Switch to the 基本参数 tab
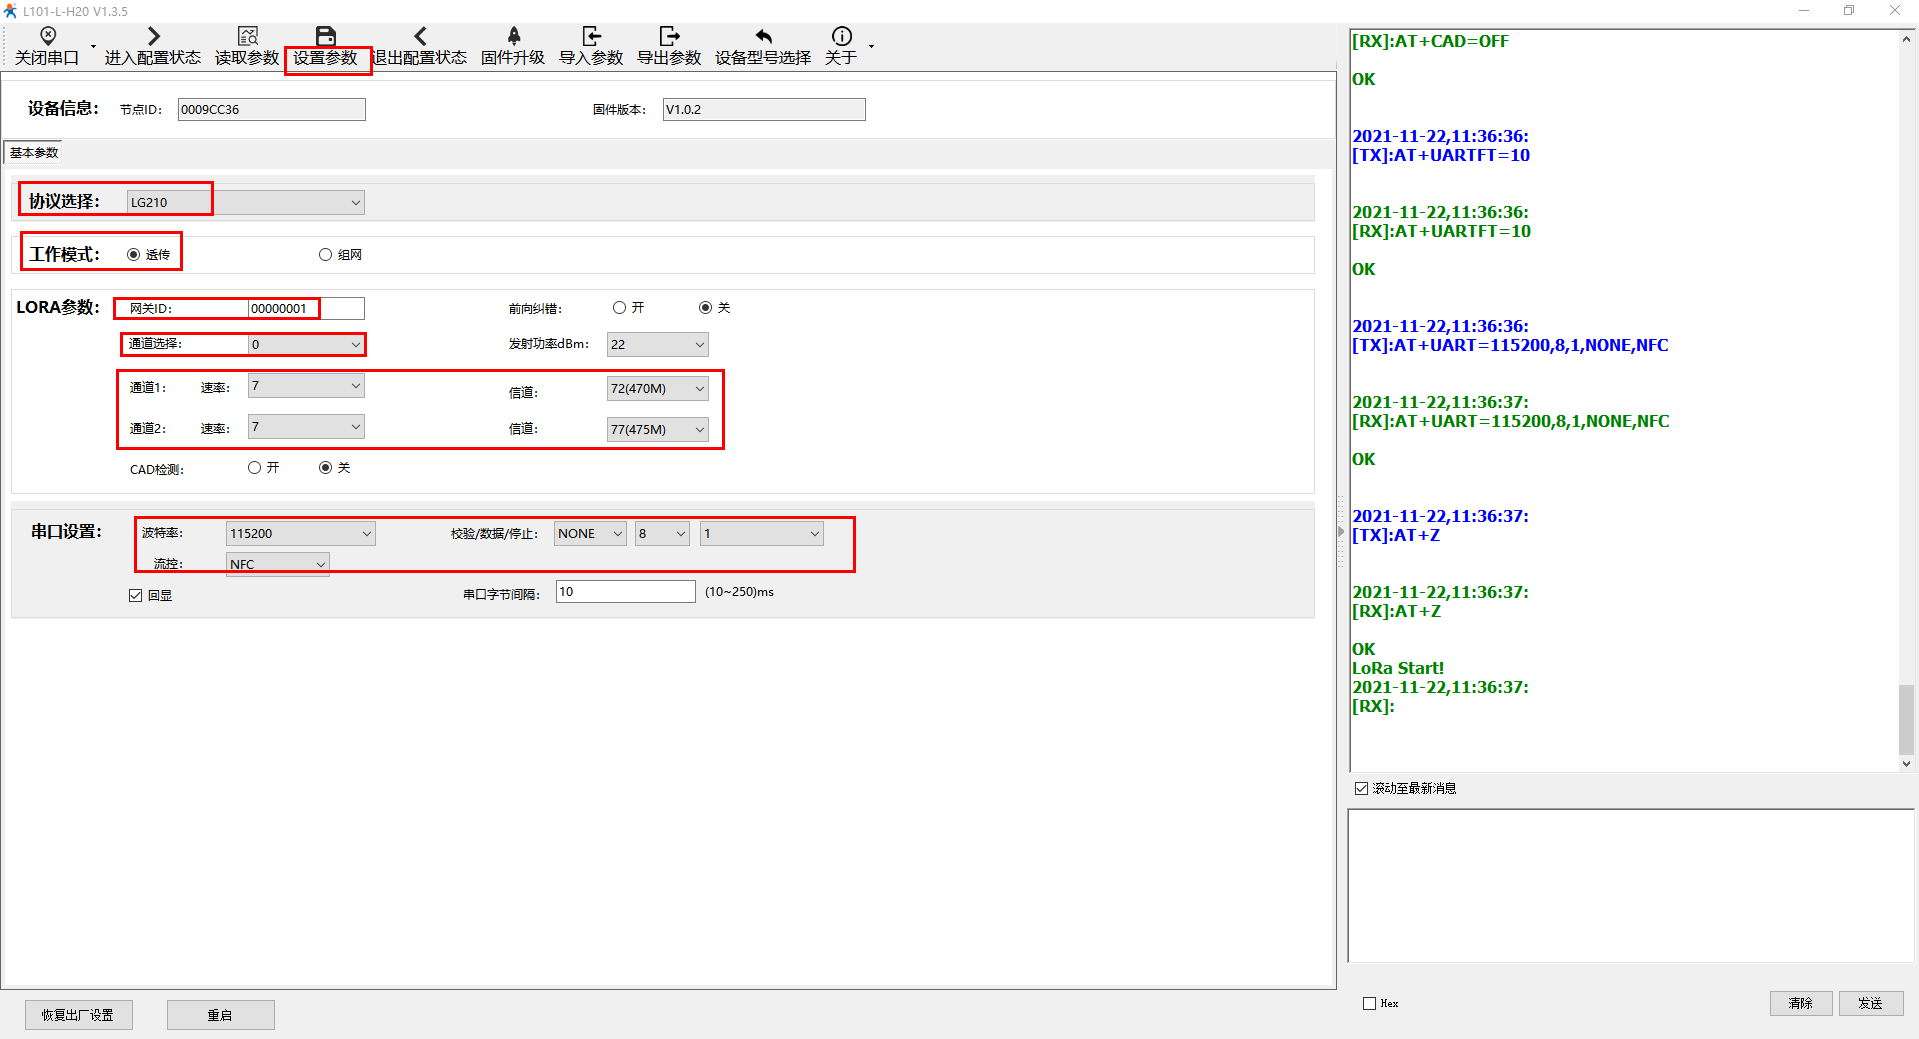 coord(34,153)
